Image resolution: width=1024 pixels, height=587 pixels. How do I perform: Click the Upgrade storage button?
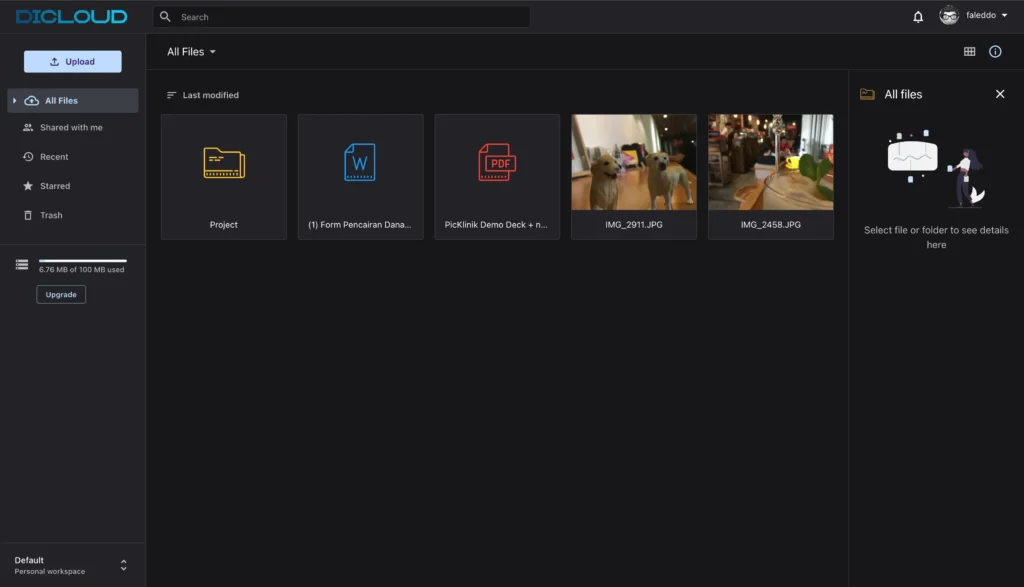61,294
